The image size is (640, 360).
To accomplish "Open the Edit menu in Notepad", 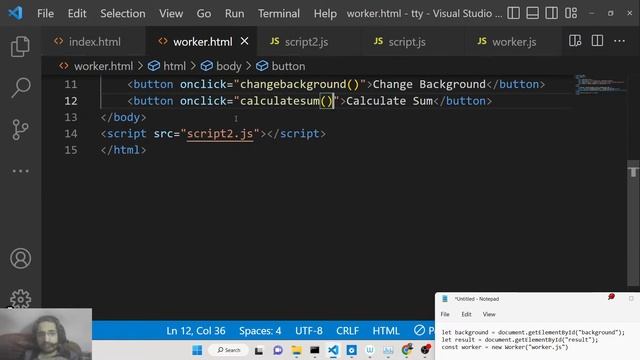I will (466, 314).
